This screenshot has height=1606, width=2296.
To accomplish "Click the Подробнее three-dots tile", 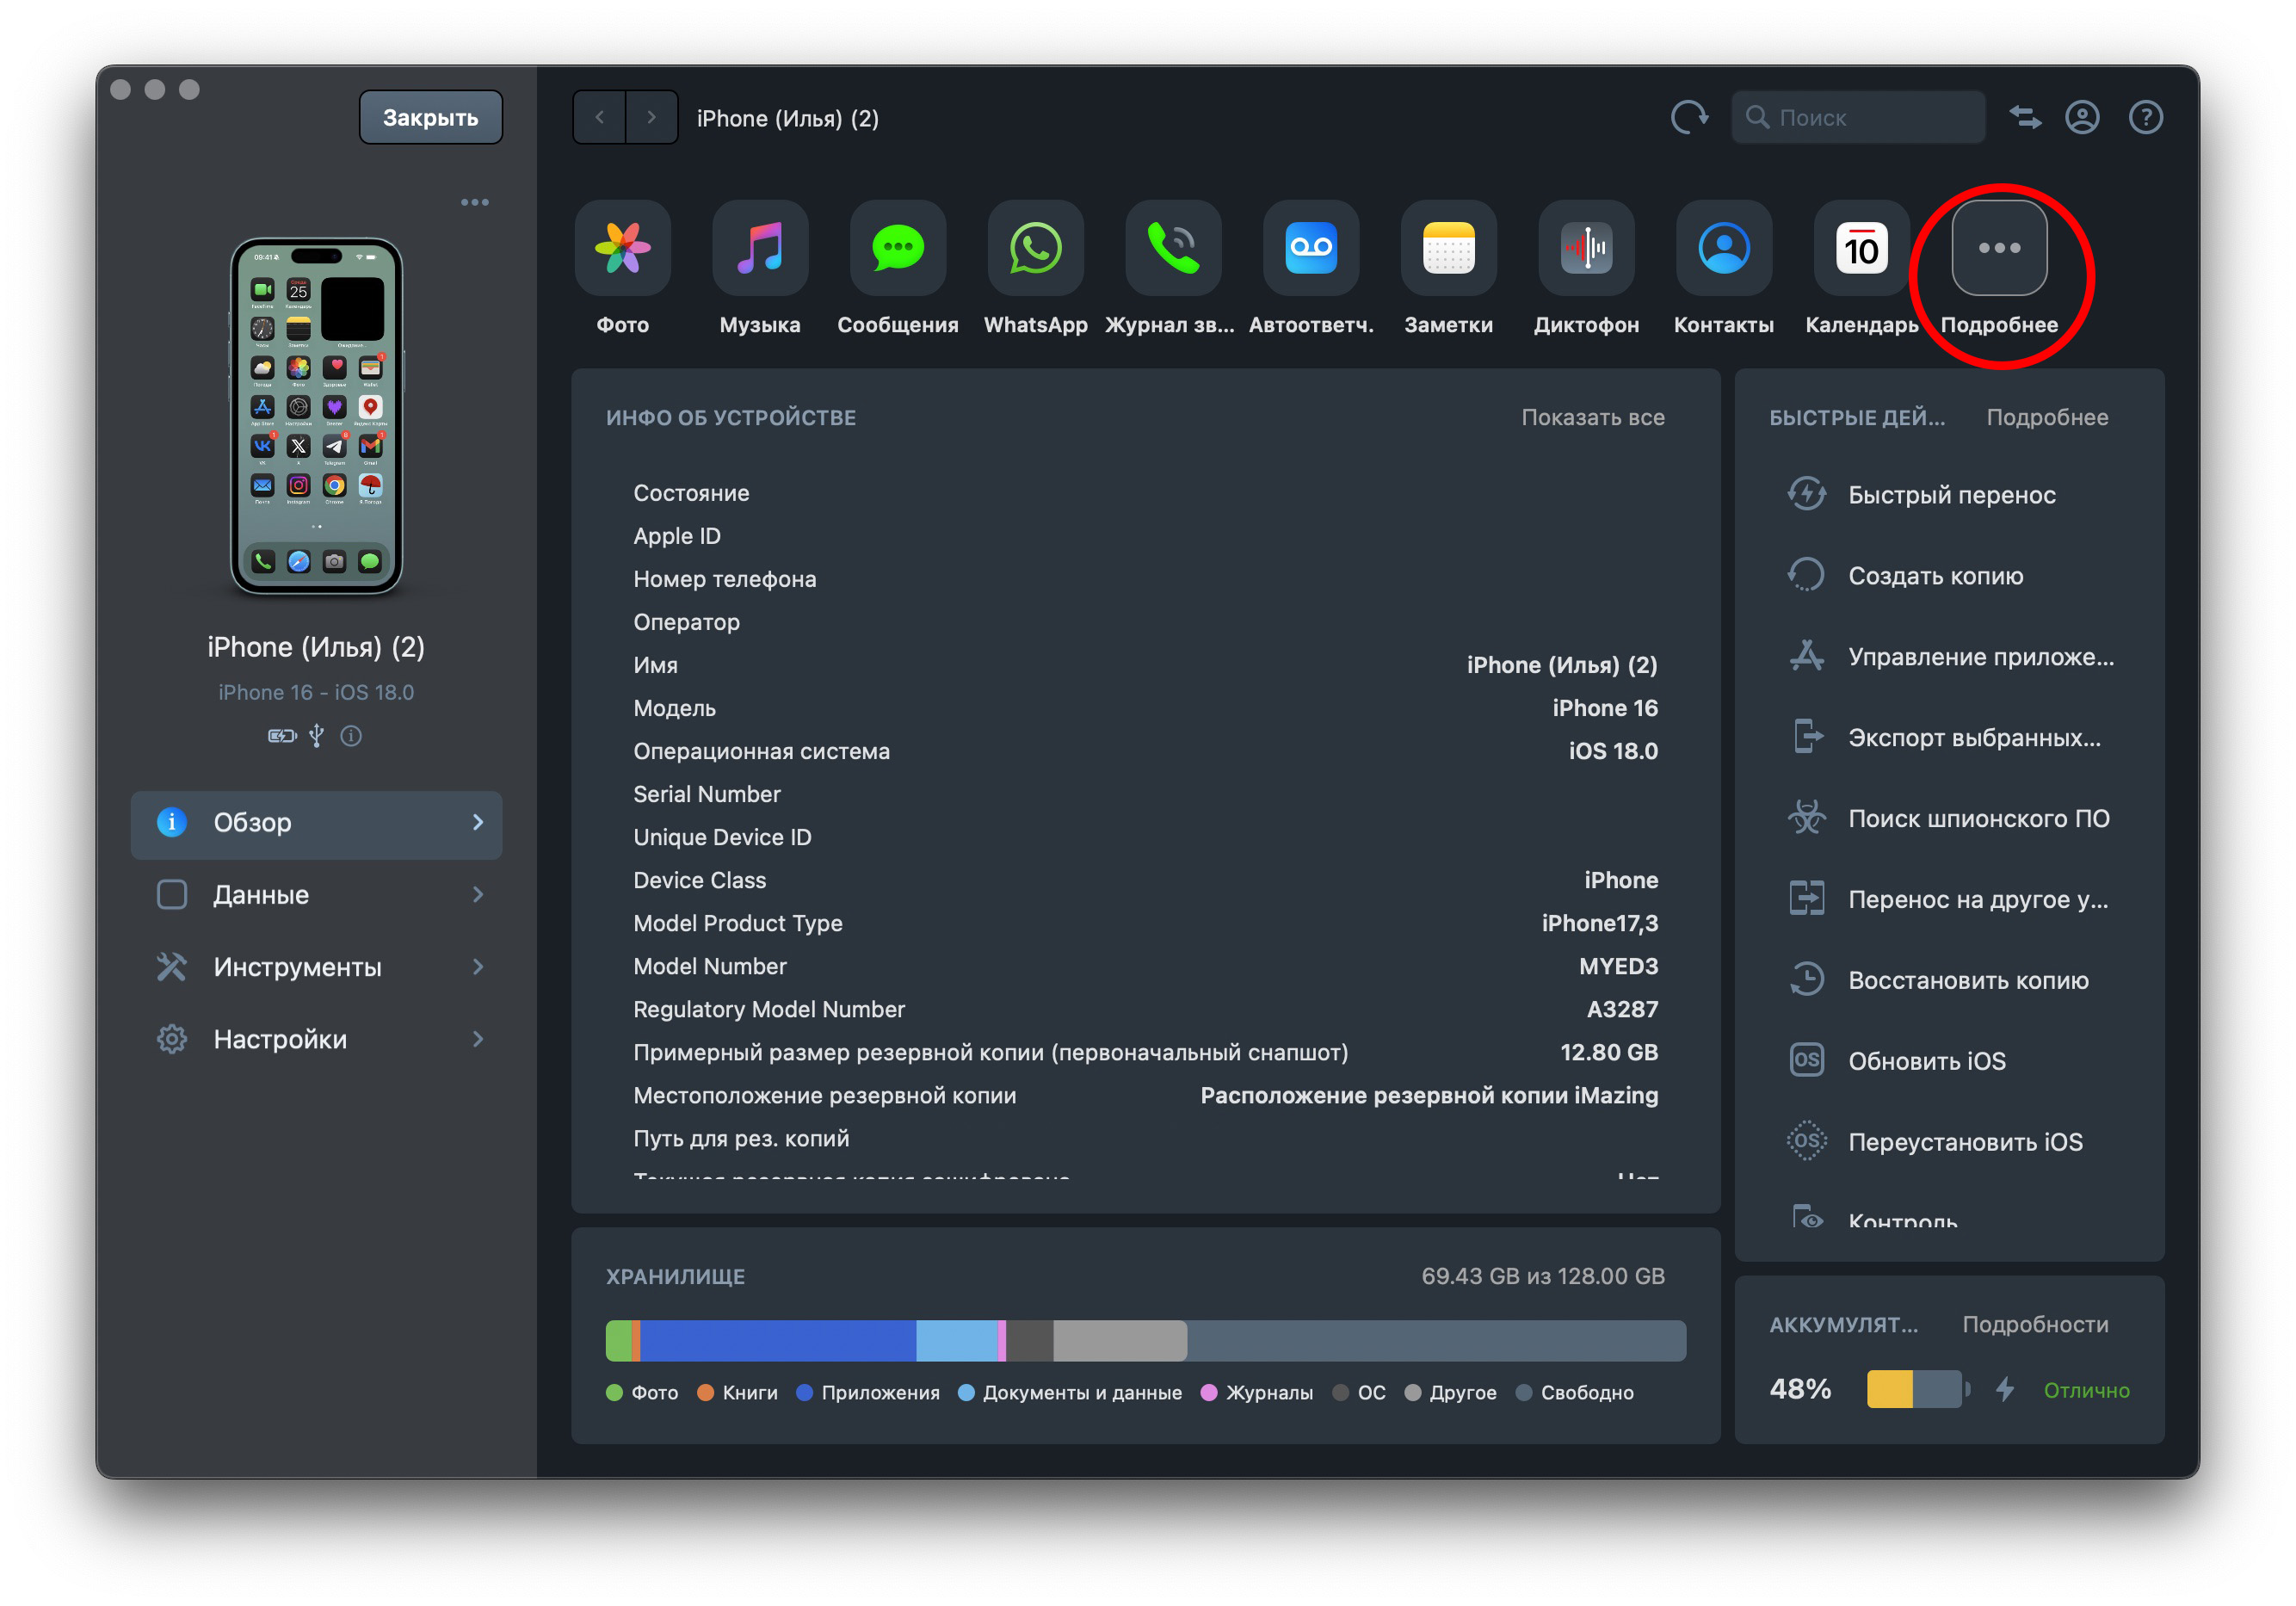I will [1999, 247].
